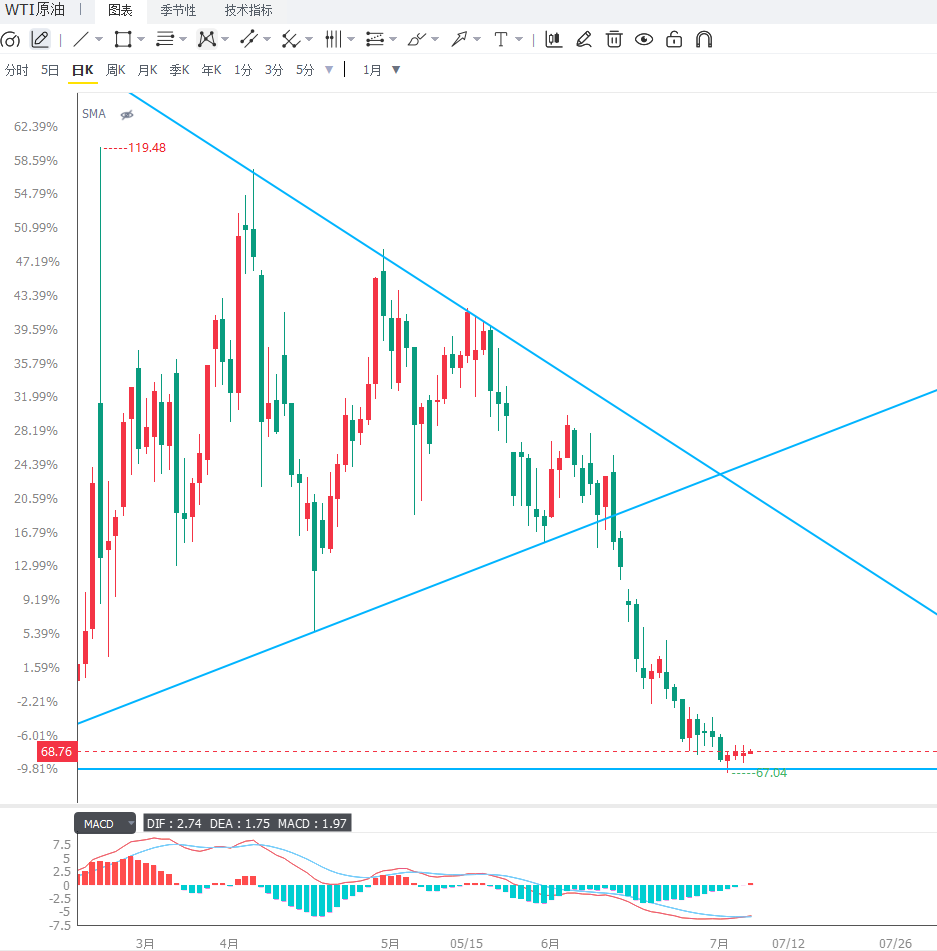Click the SMA indicator label
Image resolution: width=937 pixels, height=951 pixels.
tap(94, 114)
